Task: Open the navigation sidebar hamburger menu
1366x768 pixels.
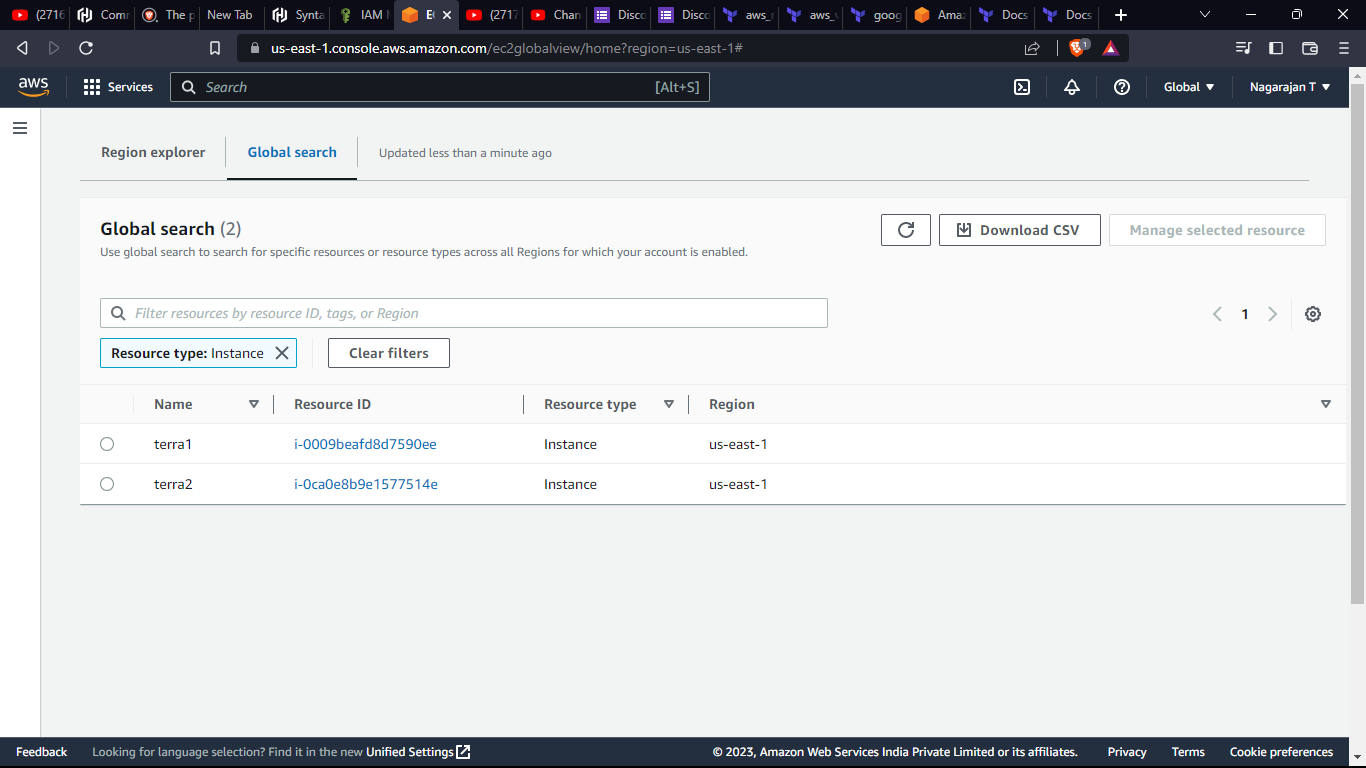Action: click(x=19, y=128)
